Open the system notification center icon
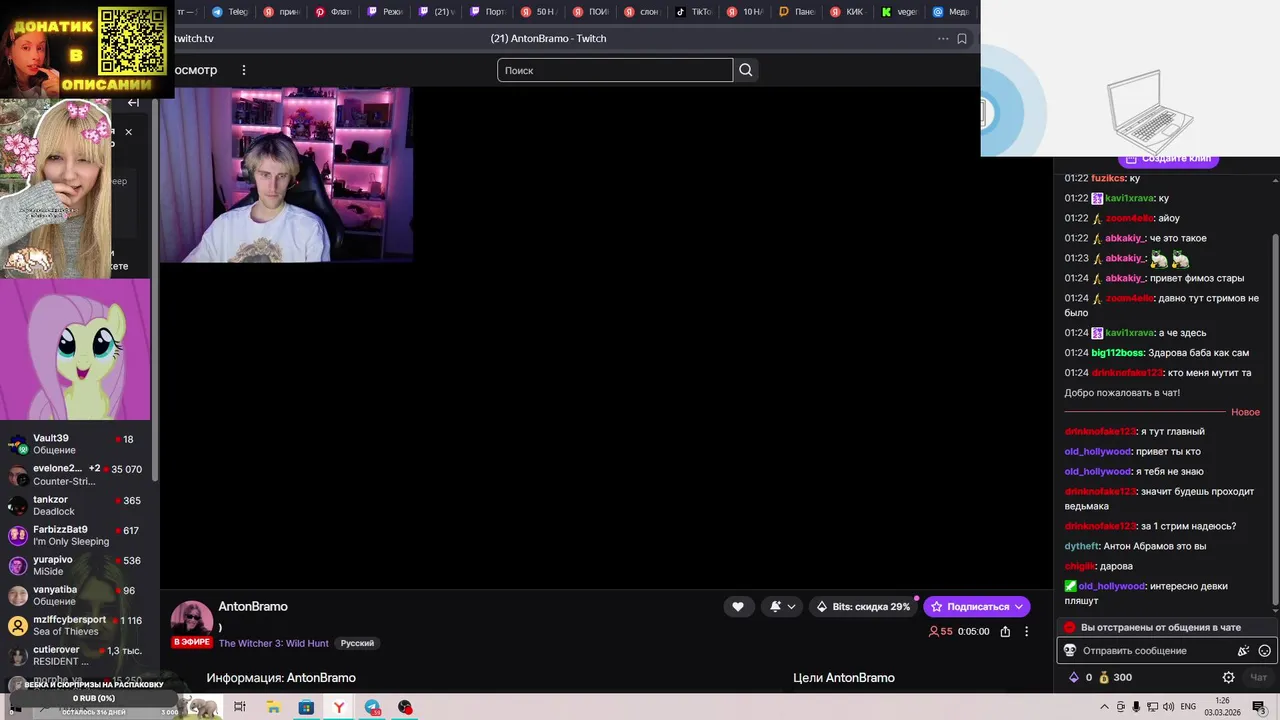Screen dimensions: 1280x720 1258,707
